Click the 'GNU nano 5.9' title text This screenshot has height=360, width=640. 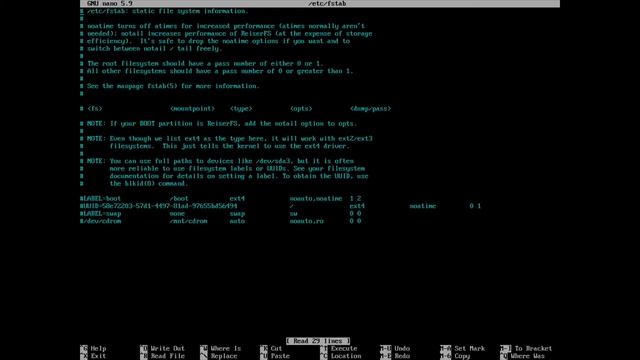click(109, 4)
